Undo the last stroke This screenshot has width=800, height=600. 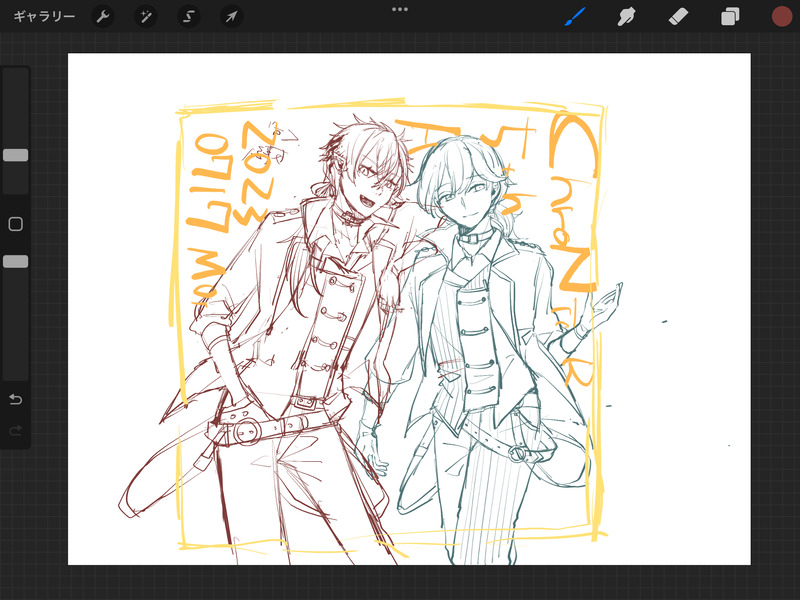(x=16, y=399)
